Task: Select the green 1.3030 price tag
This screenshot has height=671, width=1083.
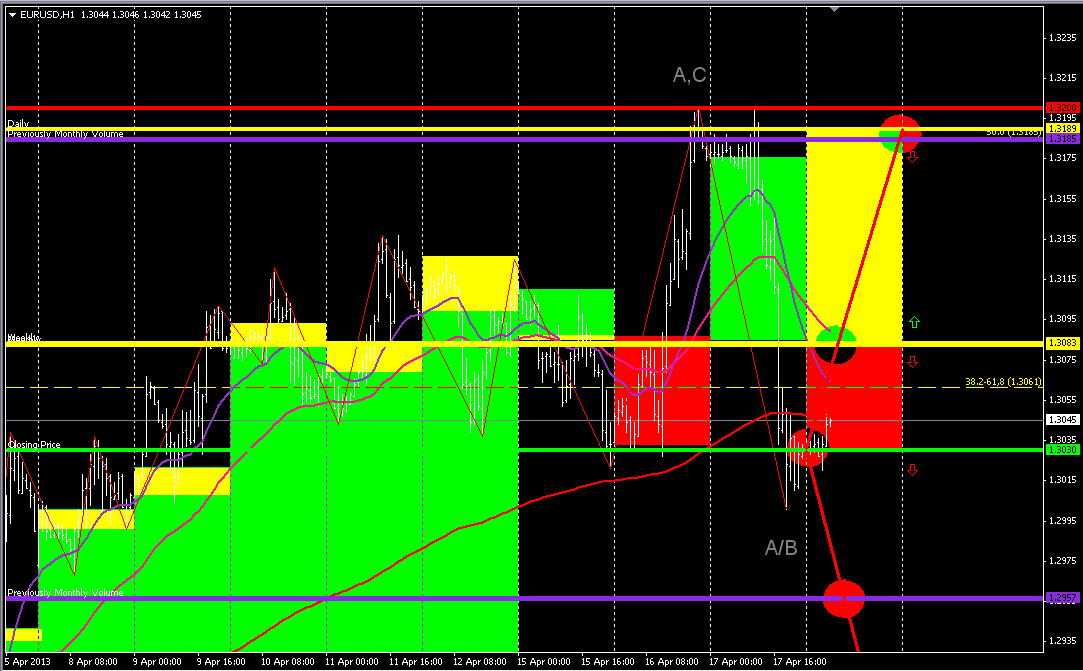Action: point(1061,449)
